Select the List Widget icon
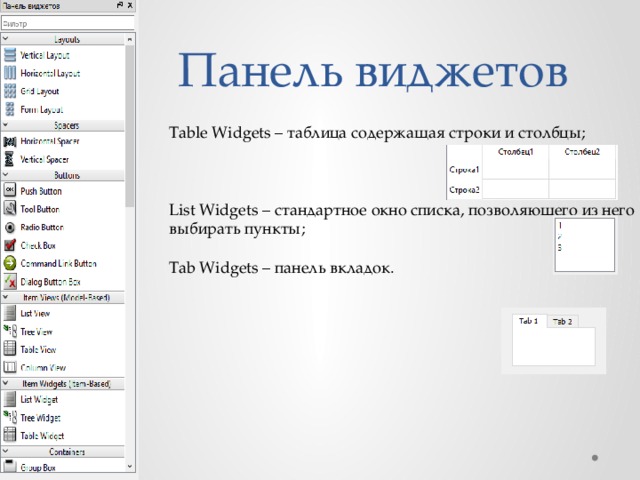 coord(10,399)
